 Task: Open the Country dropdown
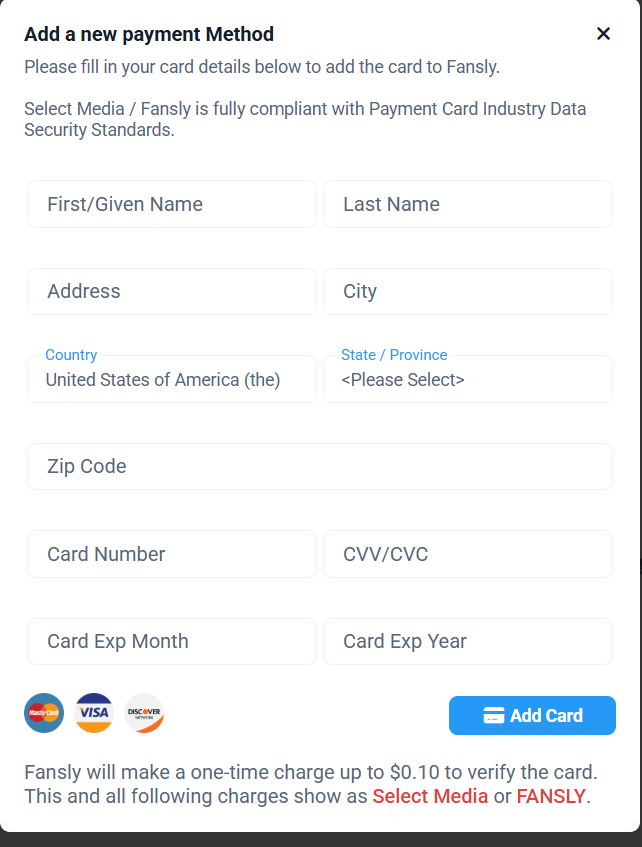pos(171,380)
